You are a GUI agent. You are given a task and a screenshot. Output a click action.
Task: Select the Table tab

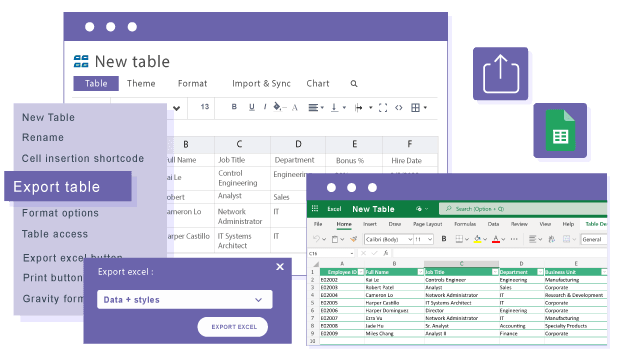[x=96, y=83]
